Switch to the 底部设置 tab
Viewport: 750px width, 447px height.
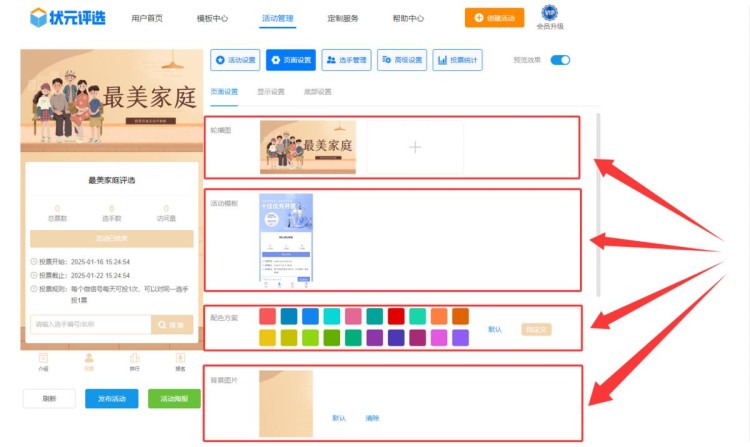click(x=317, y=92)
